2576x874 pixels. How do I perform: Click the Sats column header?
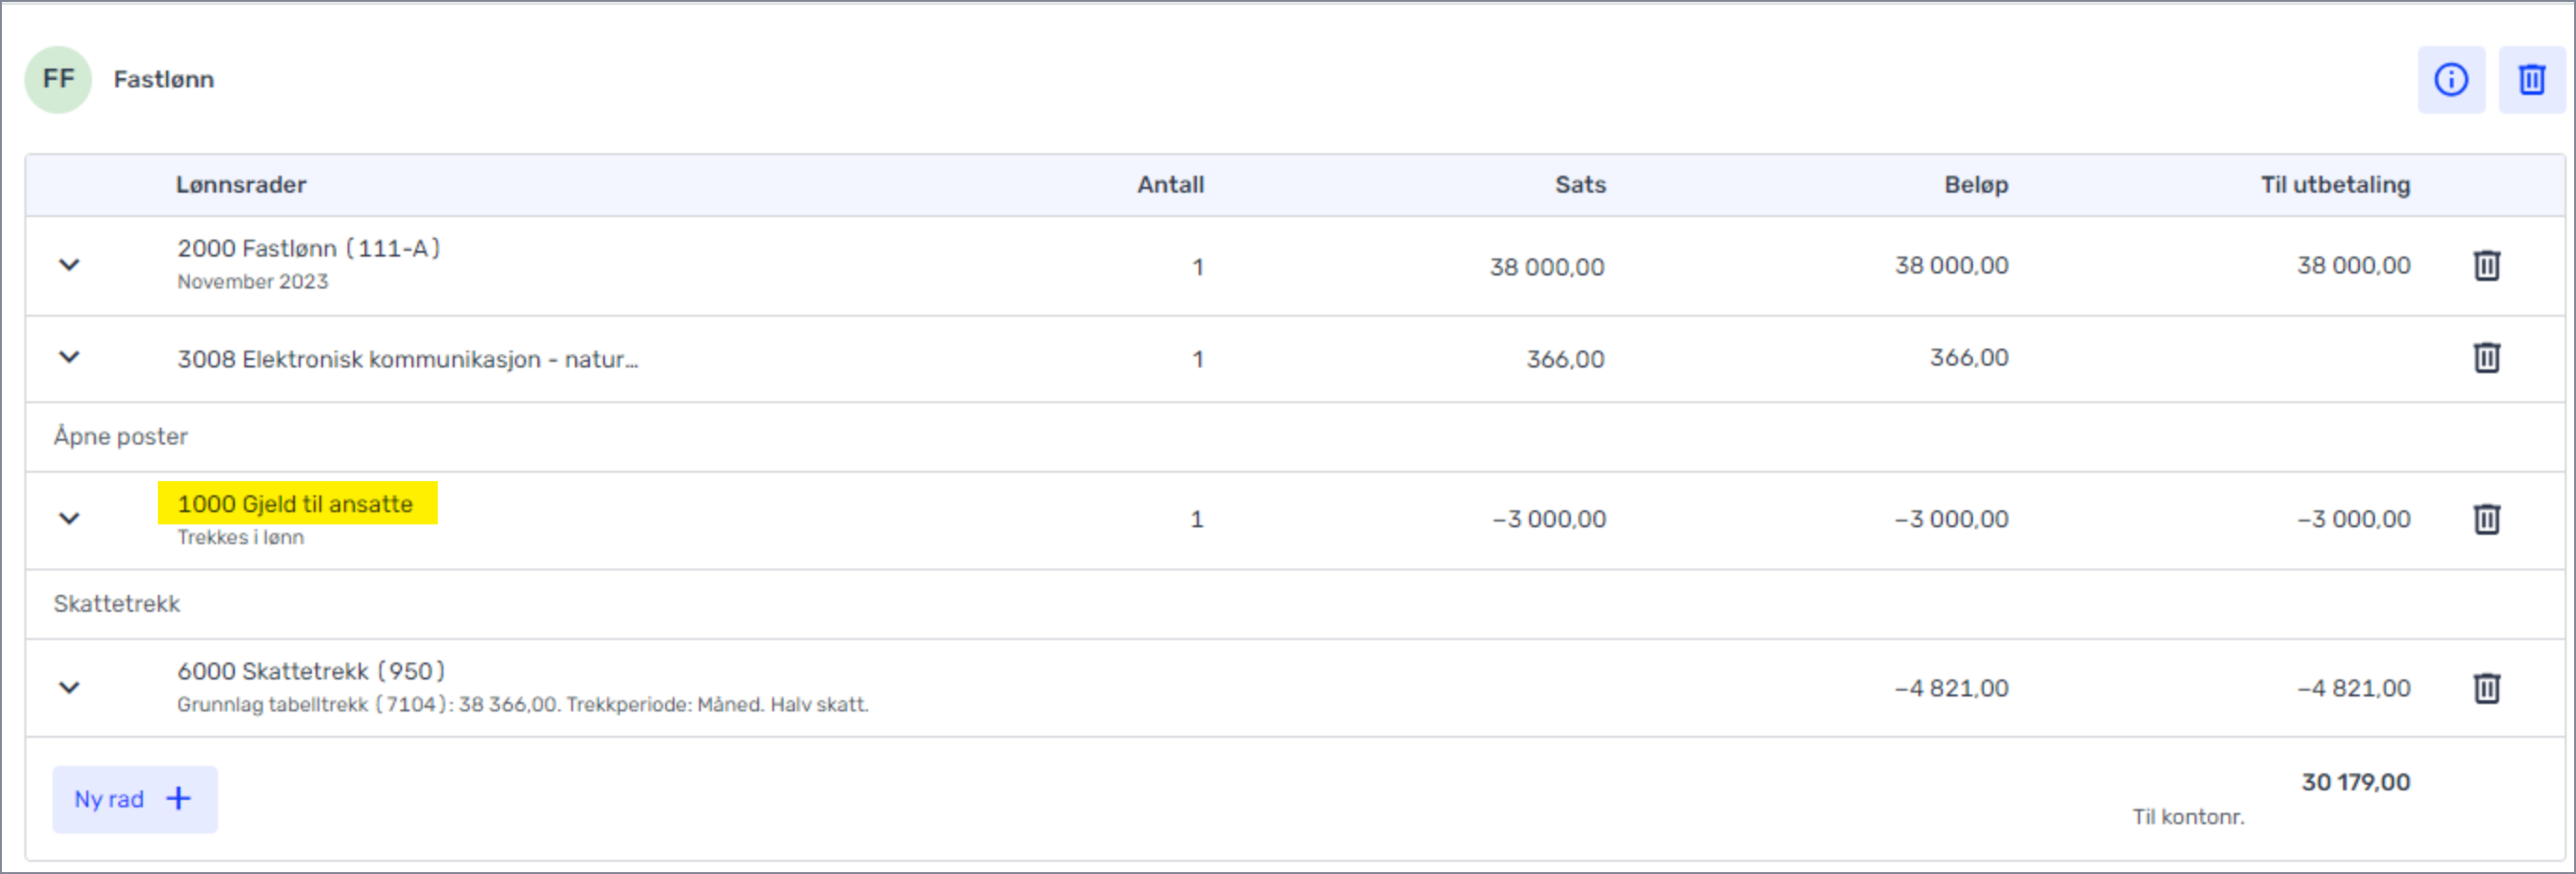[x=1580, y=185]
